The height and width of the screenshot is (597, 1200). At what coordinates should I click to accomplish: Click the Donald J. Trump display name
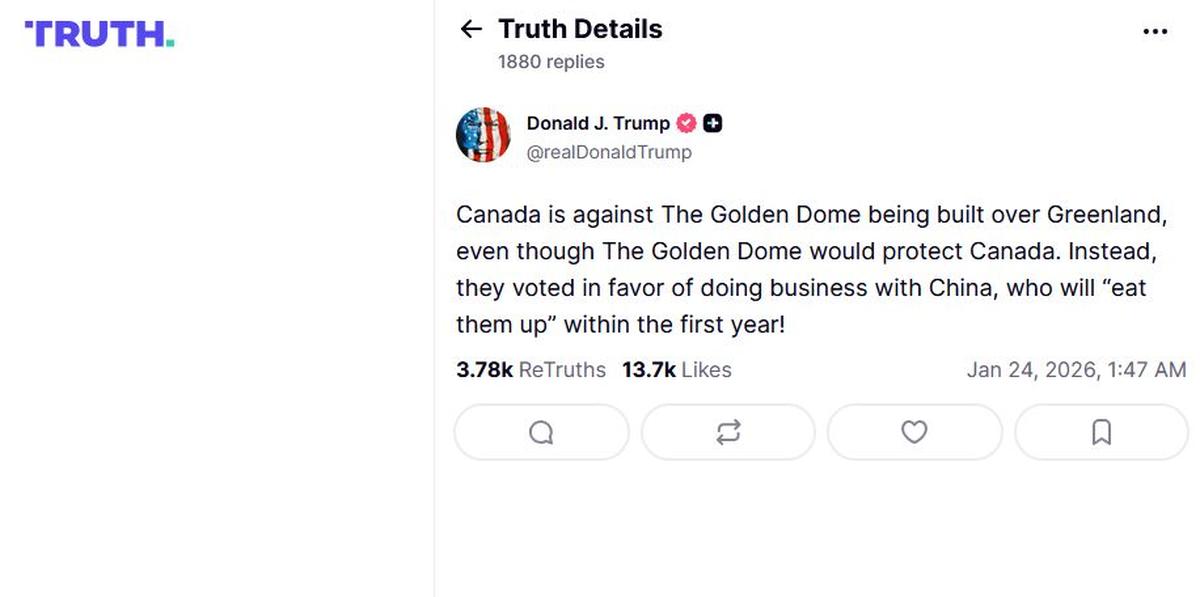[x=598, y=124]
